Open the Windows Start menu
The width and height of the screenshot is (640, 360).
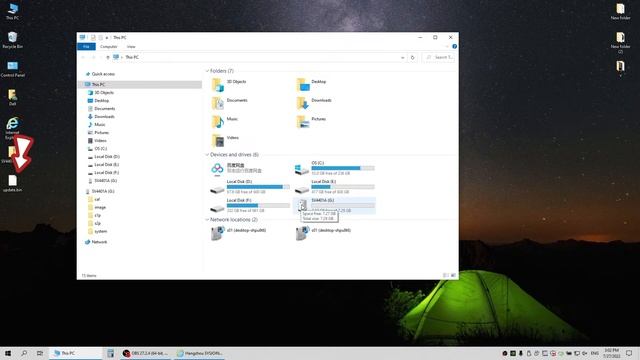(7, 353)
